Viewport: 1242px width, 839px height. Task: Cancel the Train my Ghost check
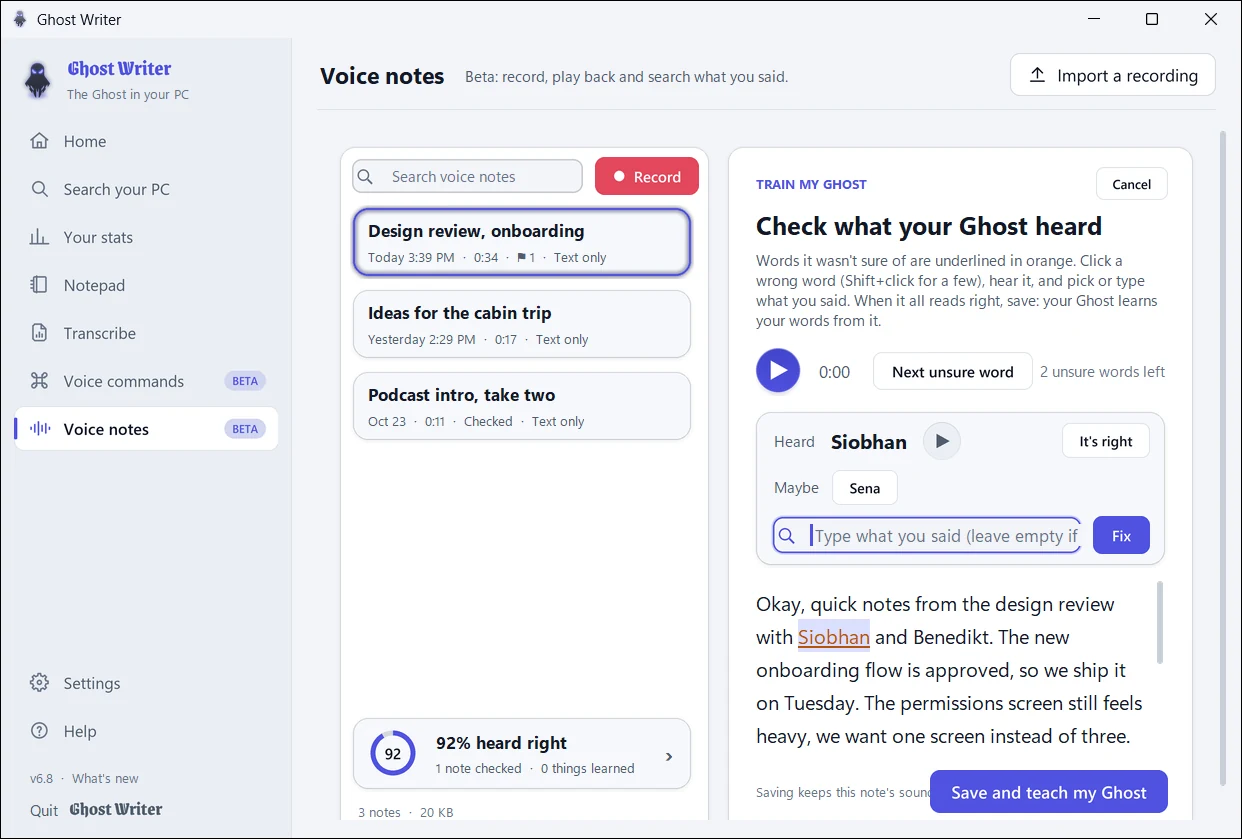click(1131, 184)
